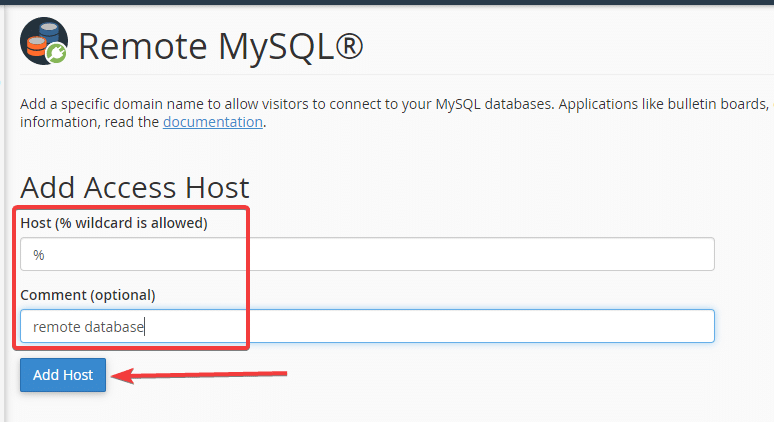
Task: Click the "remote database" text in the Comment field
Action: click(88, 326)
